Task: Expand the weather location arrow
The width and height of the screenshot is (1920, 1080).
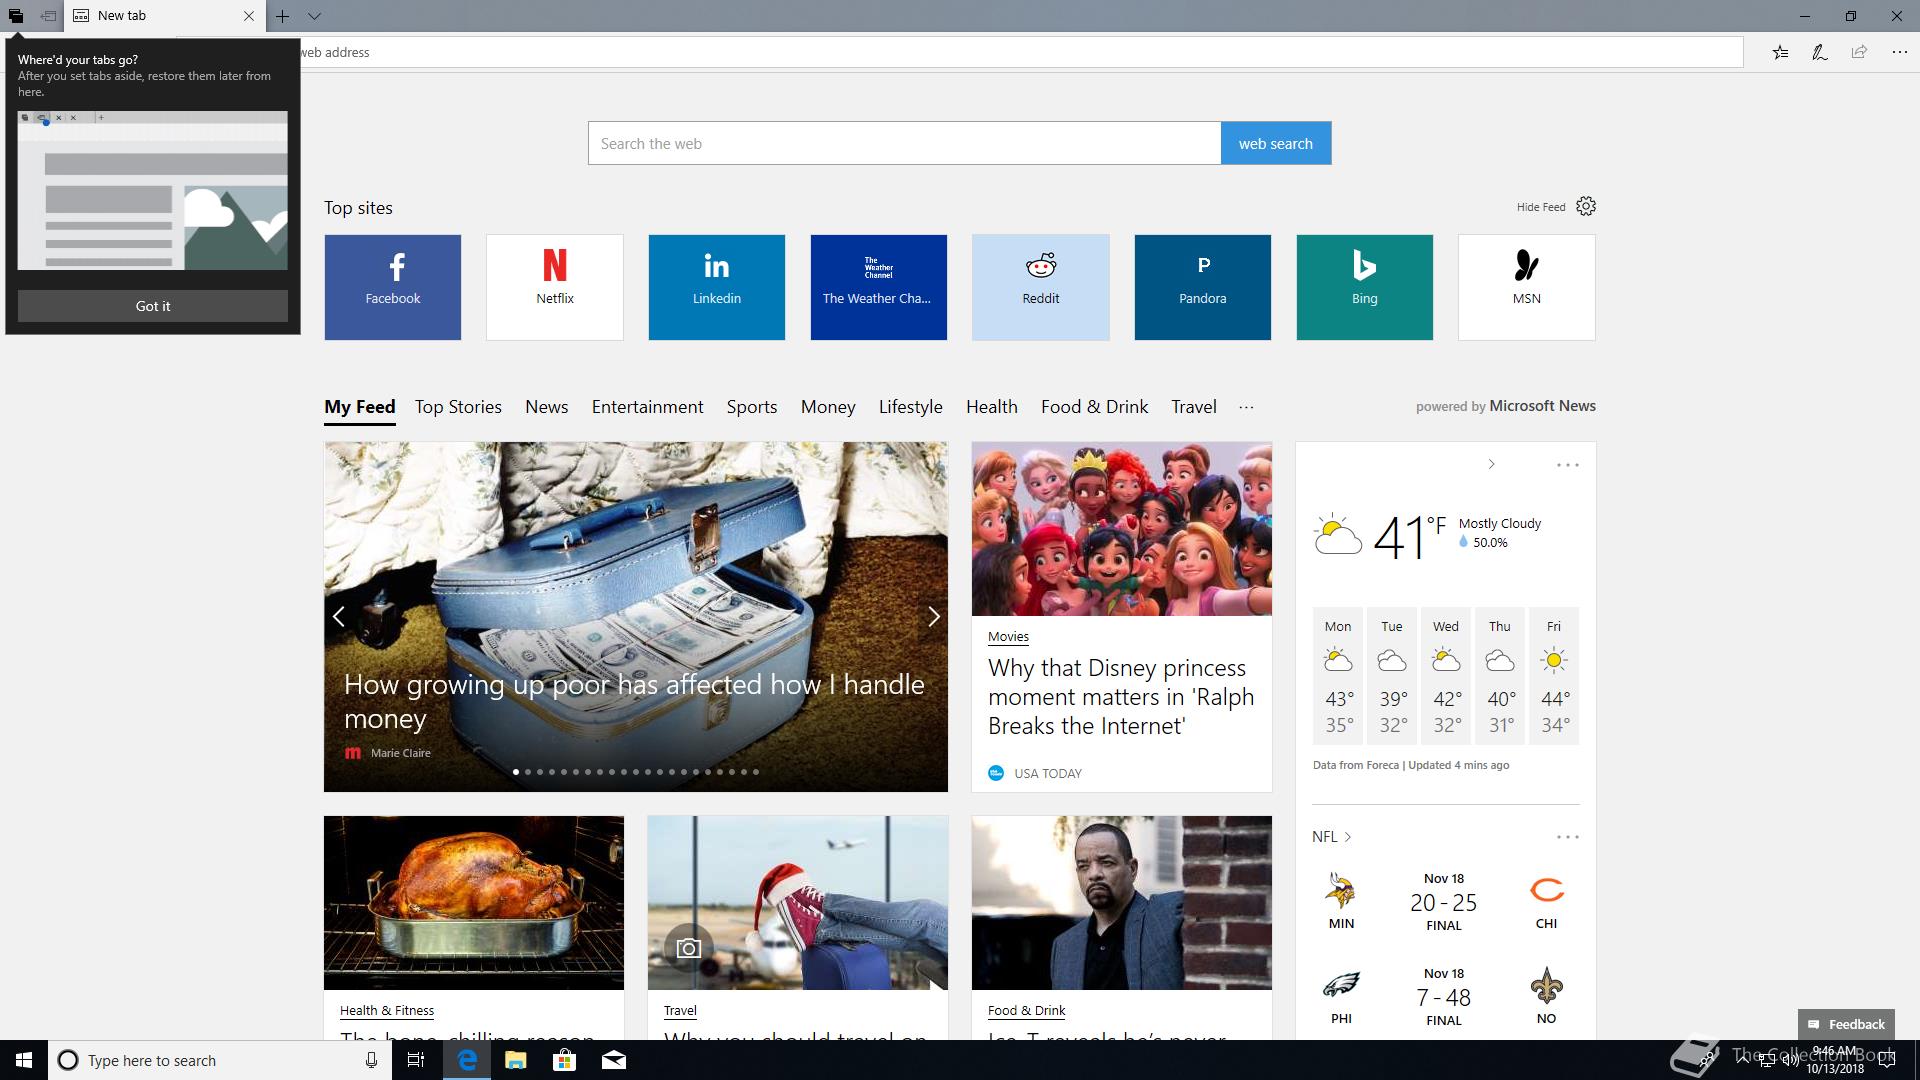Action: click(x=1491, y=464)
